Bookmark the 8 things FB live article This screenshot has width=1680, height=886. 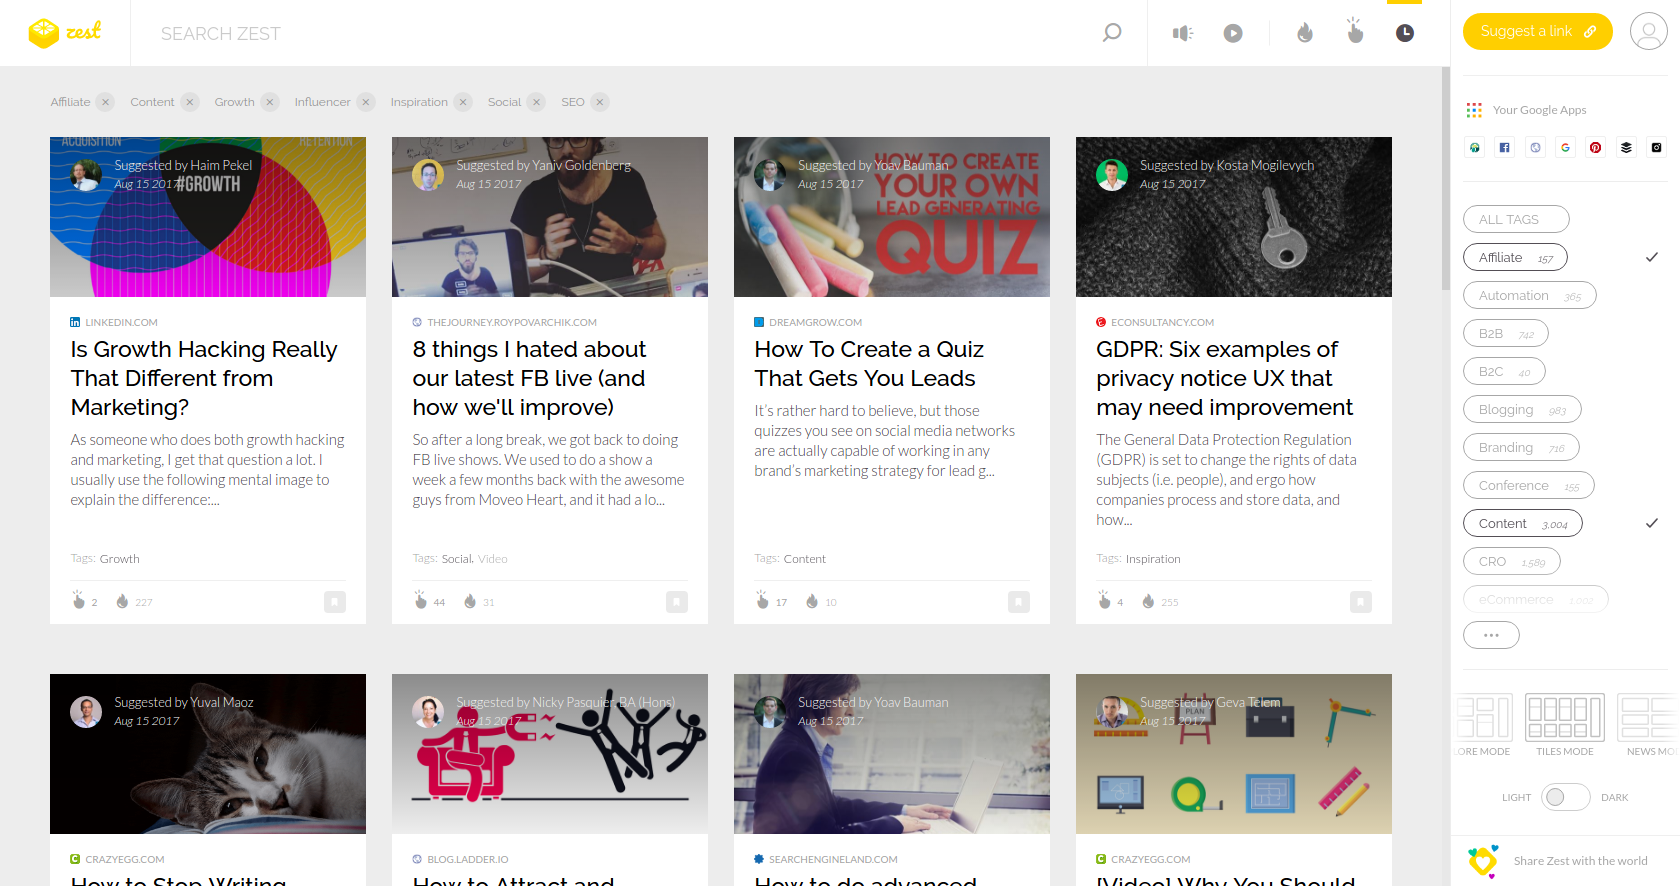click(677, 602)
